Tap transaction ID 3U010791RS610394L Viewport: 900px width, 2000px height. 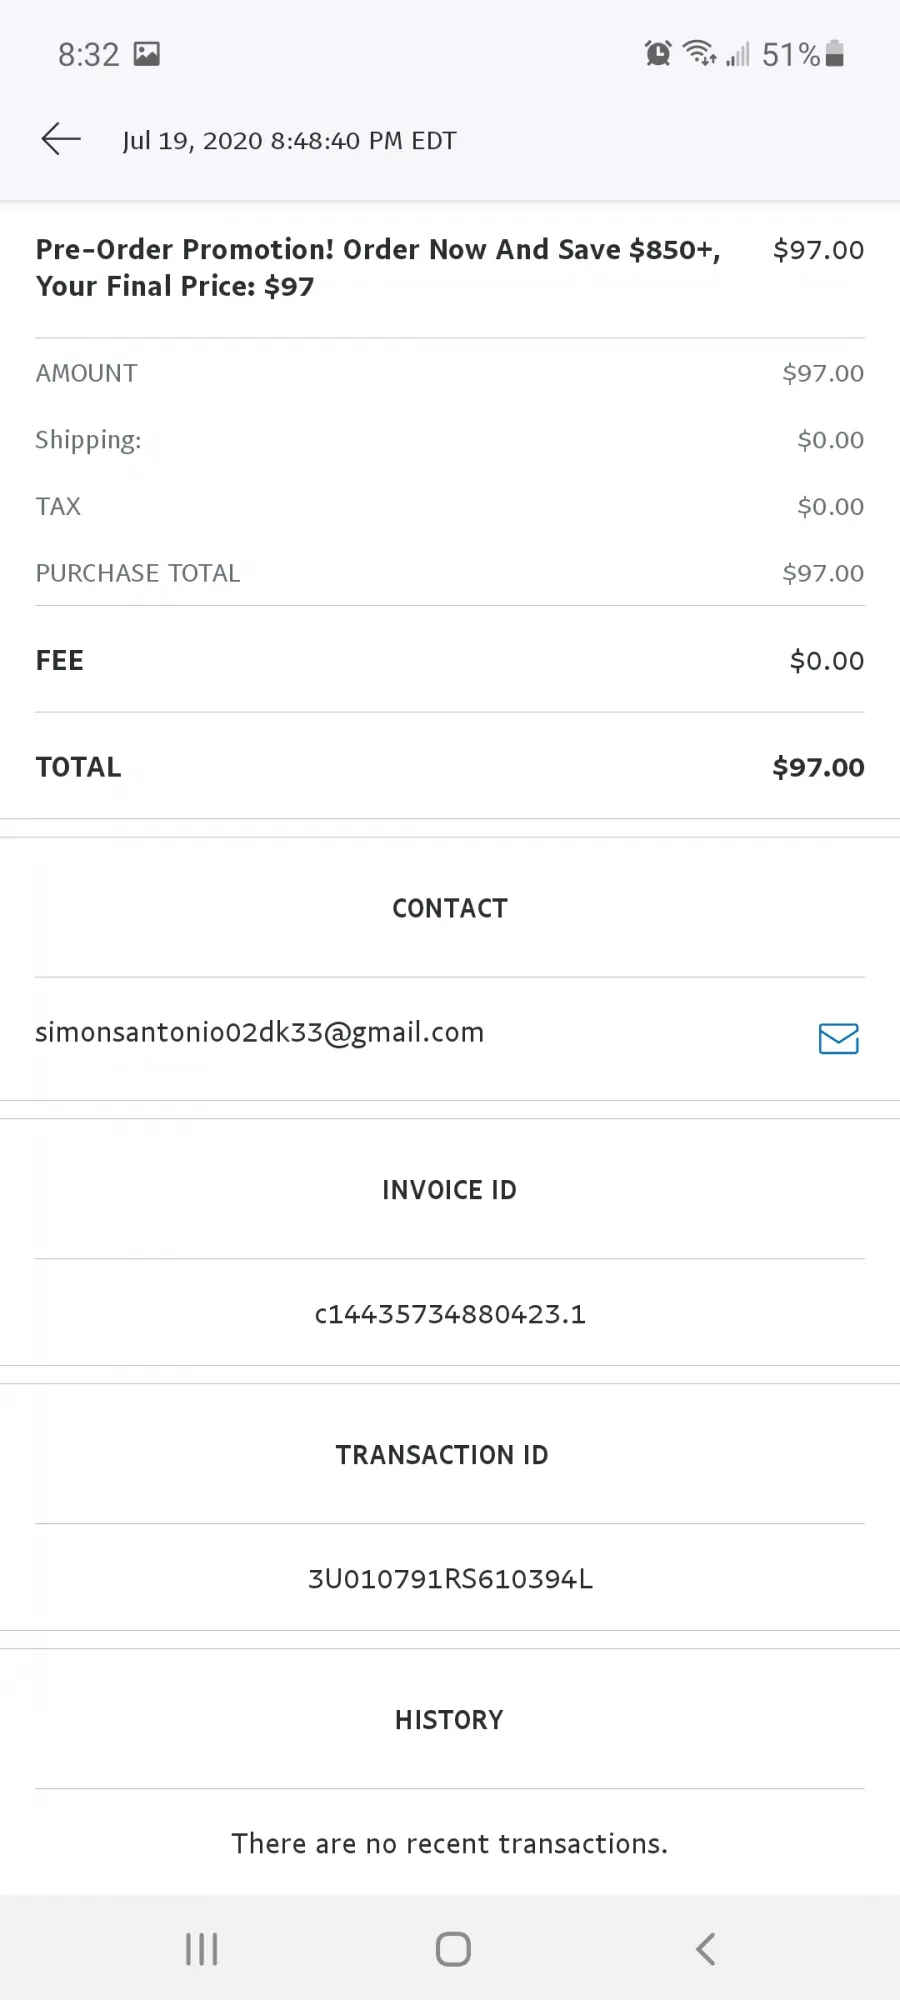(450, 1579)
